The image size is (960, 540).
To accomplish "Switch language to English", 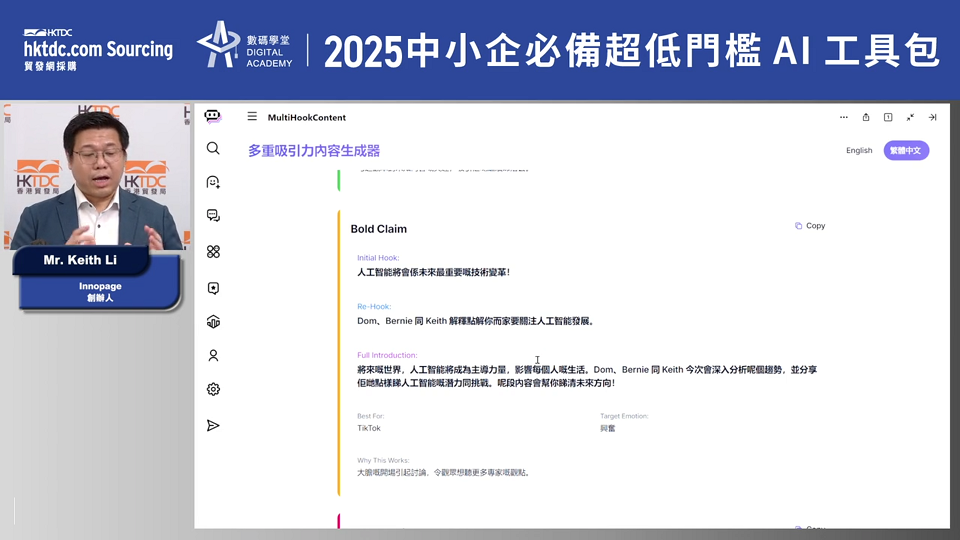I will tap(859, 151).
